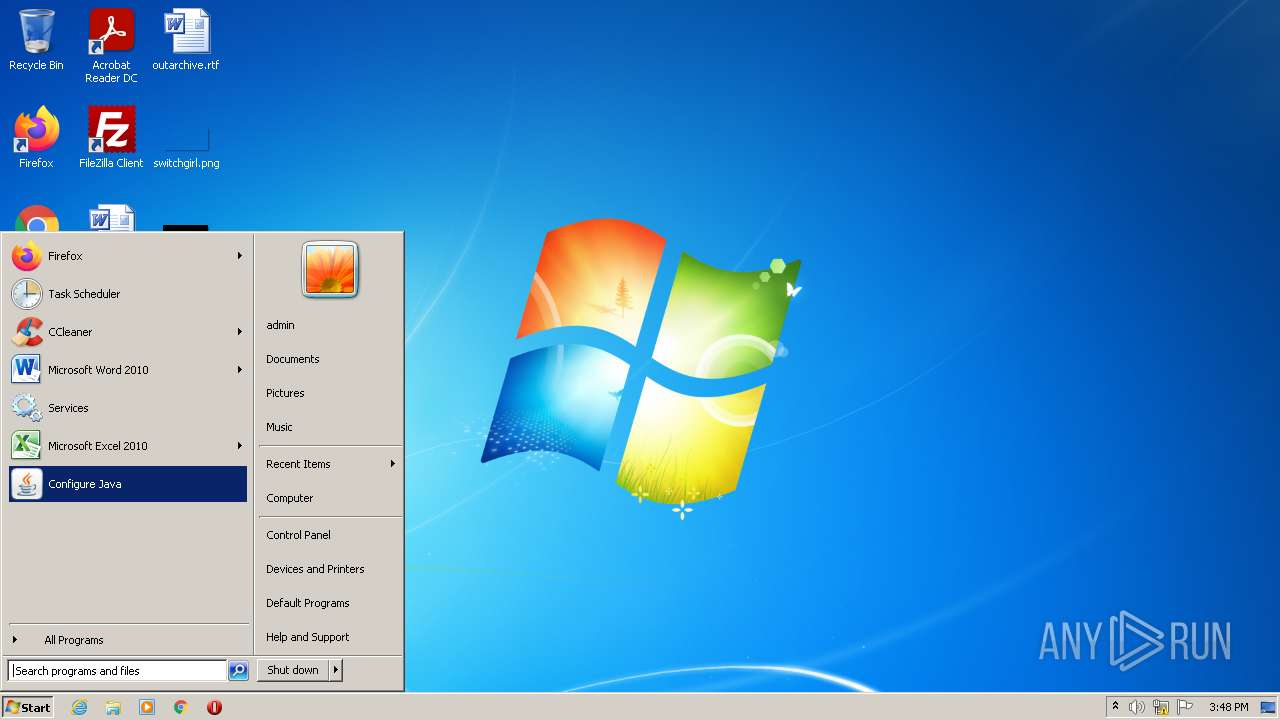Open Devices and Printers
The width and height of the screenshot is (1280, 720).
coord(330,569)
